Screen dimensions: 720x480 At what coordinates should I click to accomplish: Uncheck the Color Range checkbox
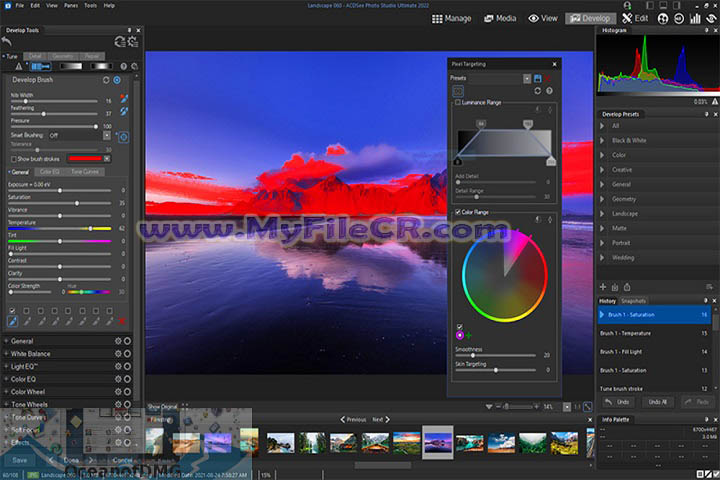[x=458, y=212]
